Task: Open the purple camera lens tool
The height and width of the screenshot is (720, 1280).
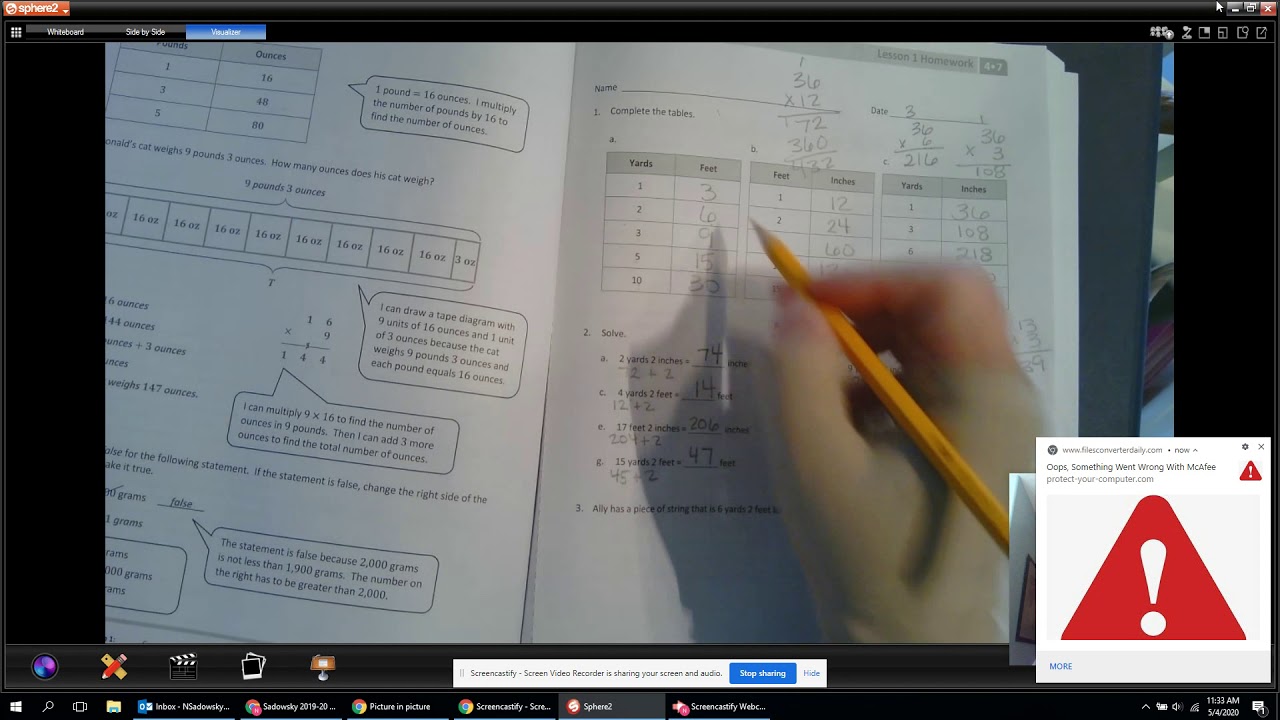Action: coord(44,667)
